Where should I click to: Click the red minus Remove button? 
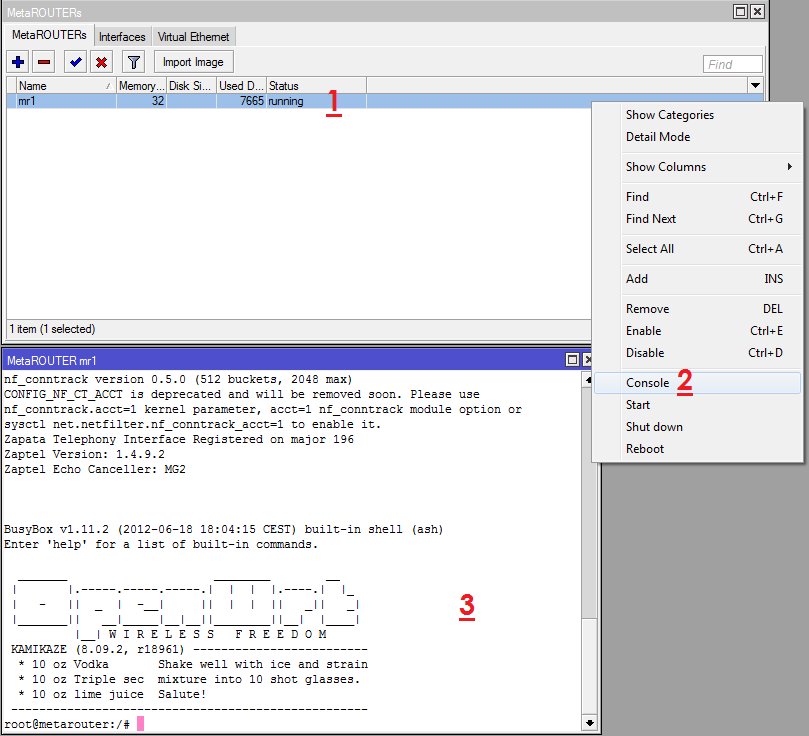coord(44,62)
